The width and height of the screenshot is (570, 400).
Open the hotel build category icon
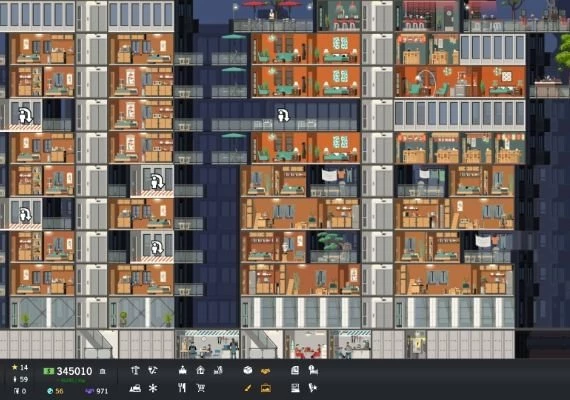click(x=218, y=371)
